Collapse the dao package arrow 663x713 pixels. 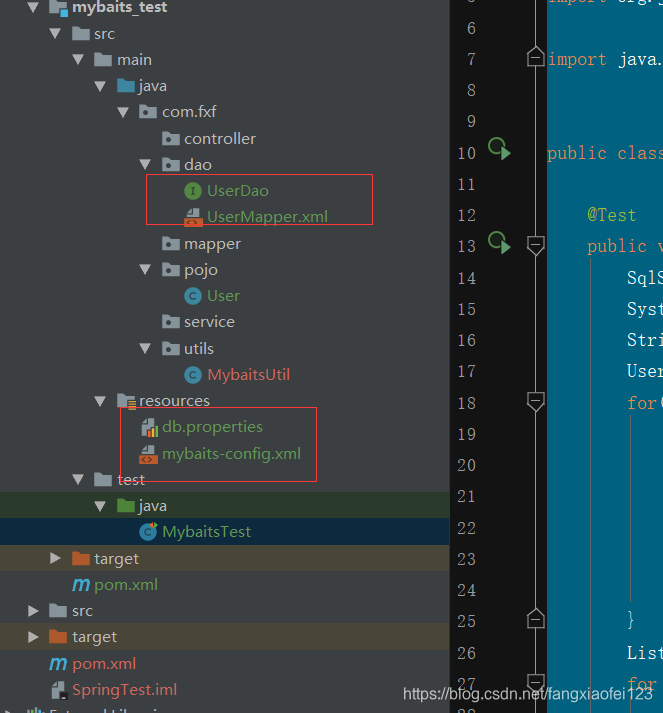[146, 164]
